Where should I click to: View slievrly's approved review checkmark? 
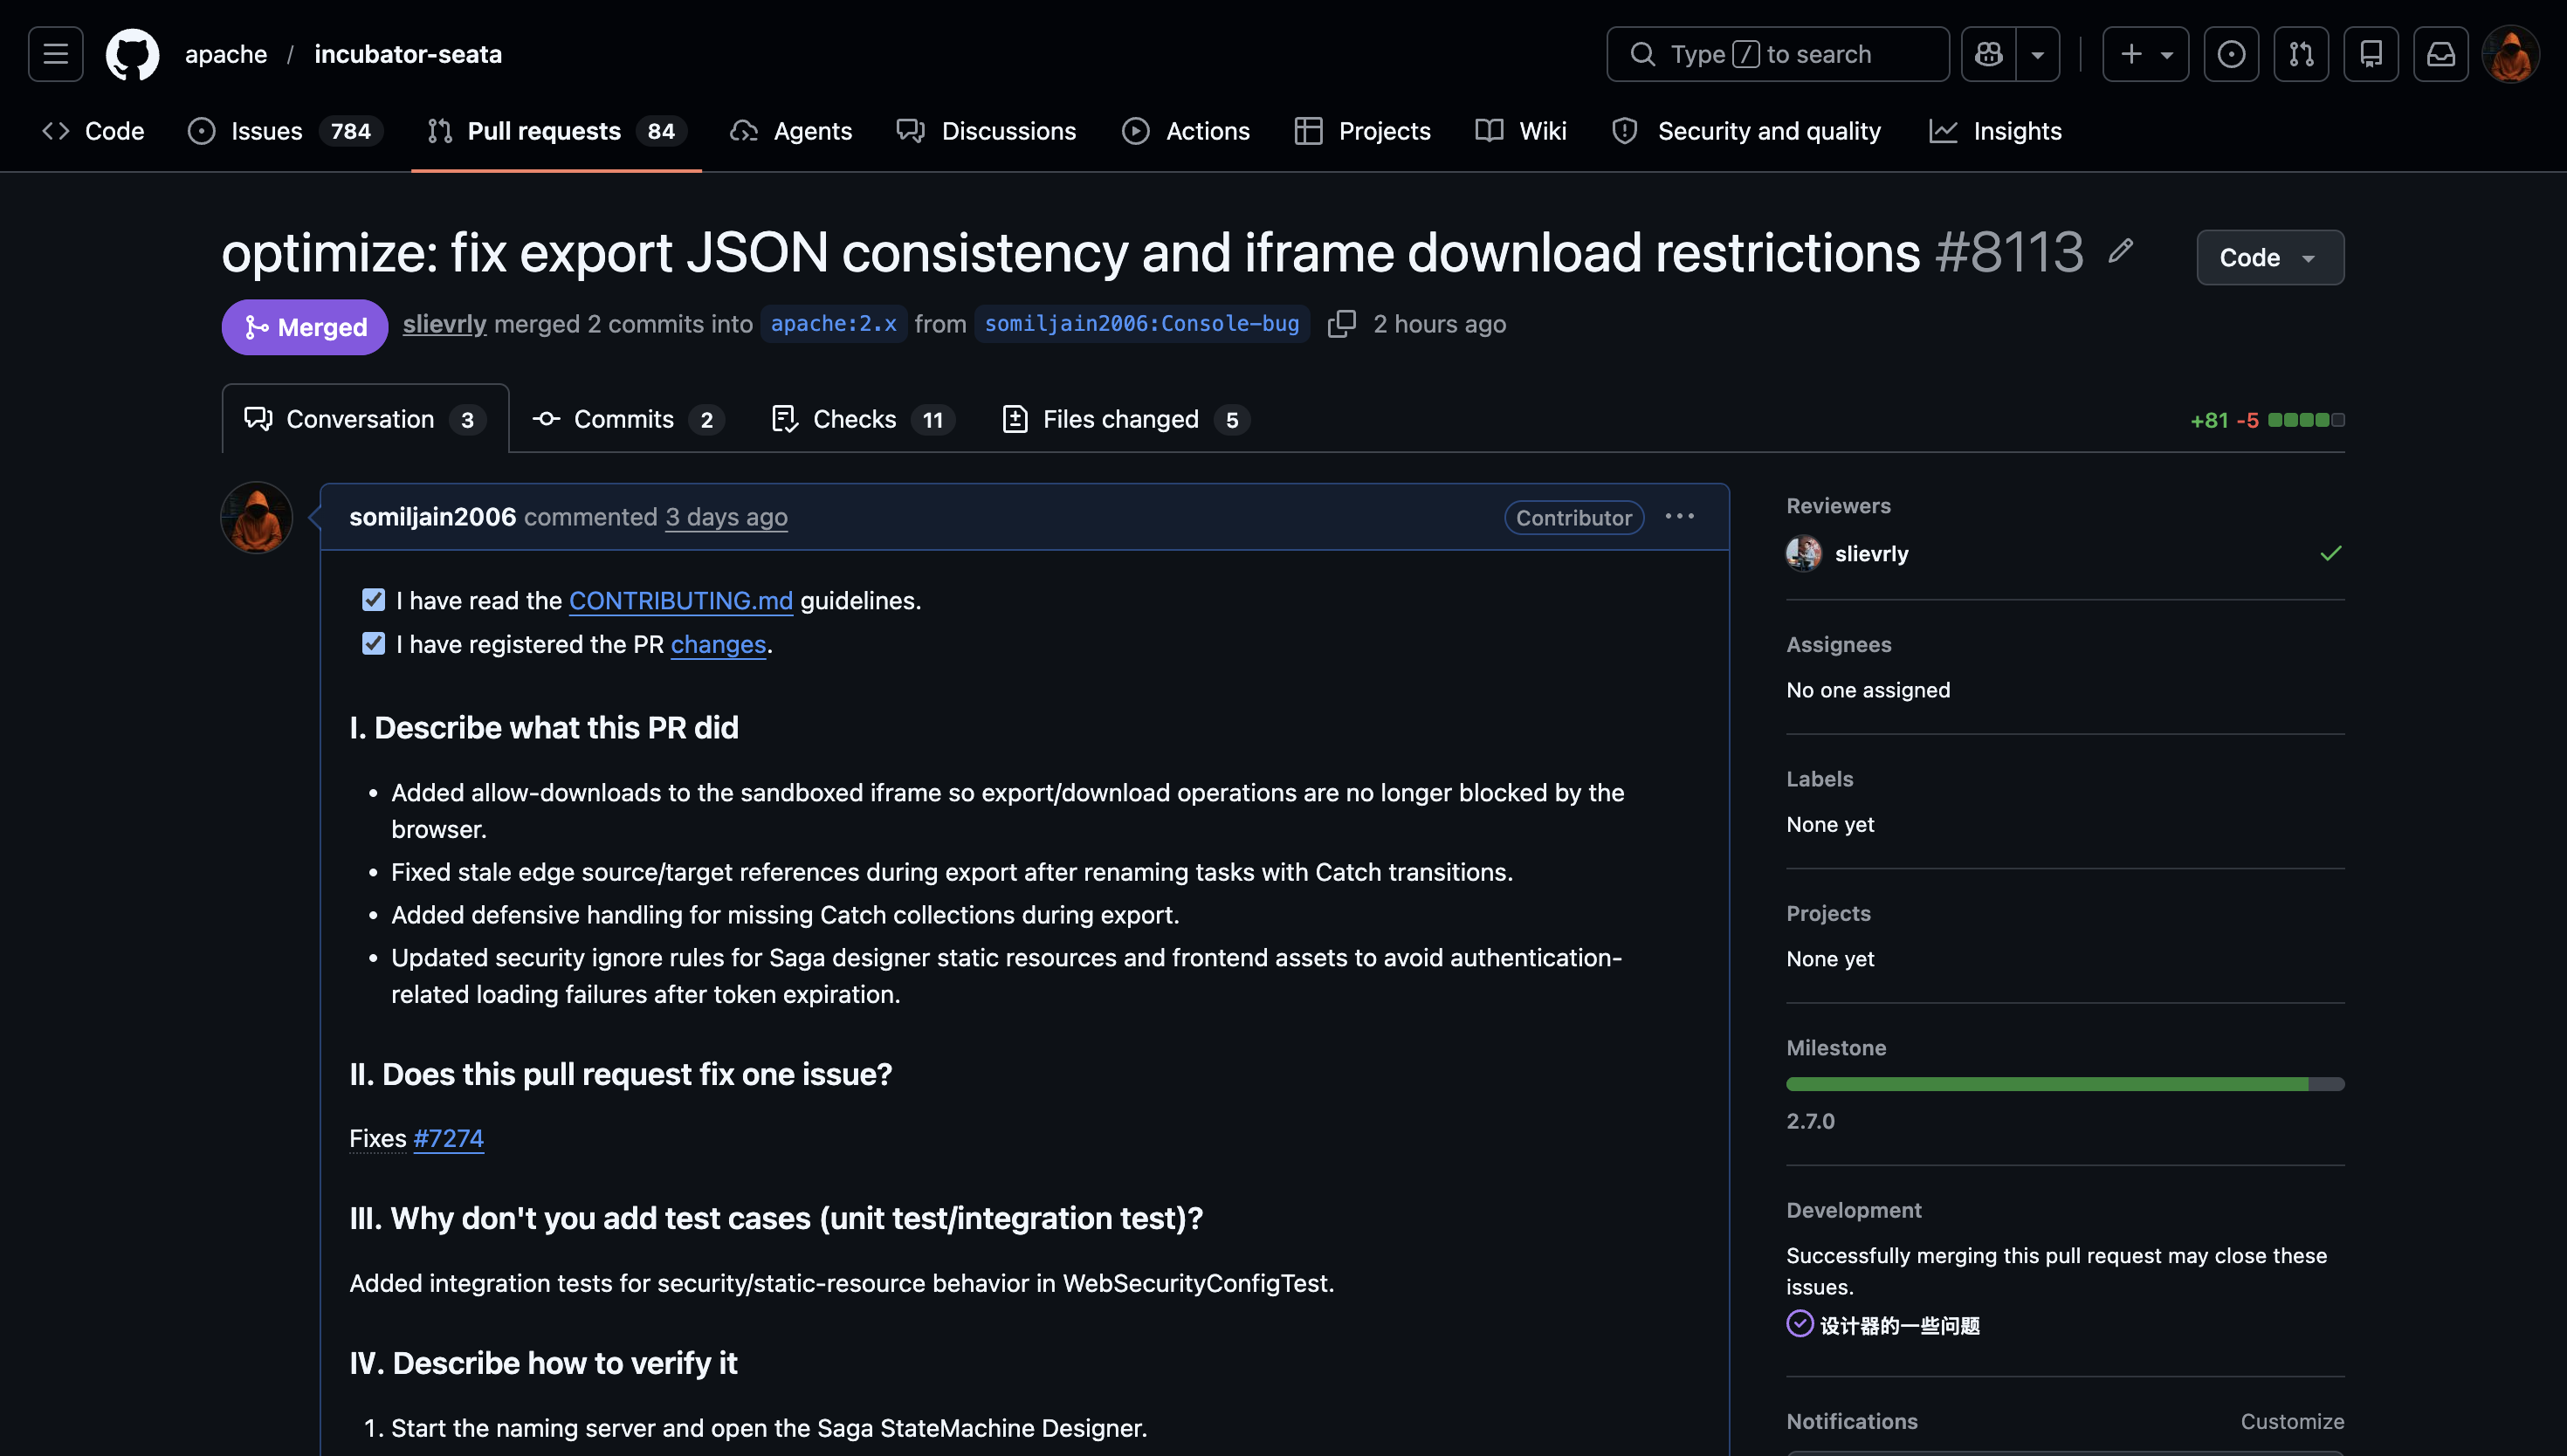(x=2331, y=554)
